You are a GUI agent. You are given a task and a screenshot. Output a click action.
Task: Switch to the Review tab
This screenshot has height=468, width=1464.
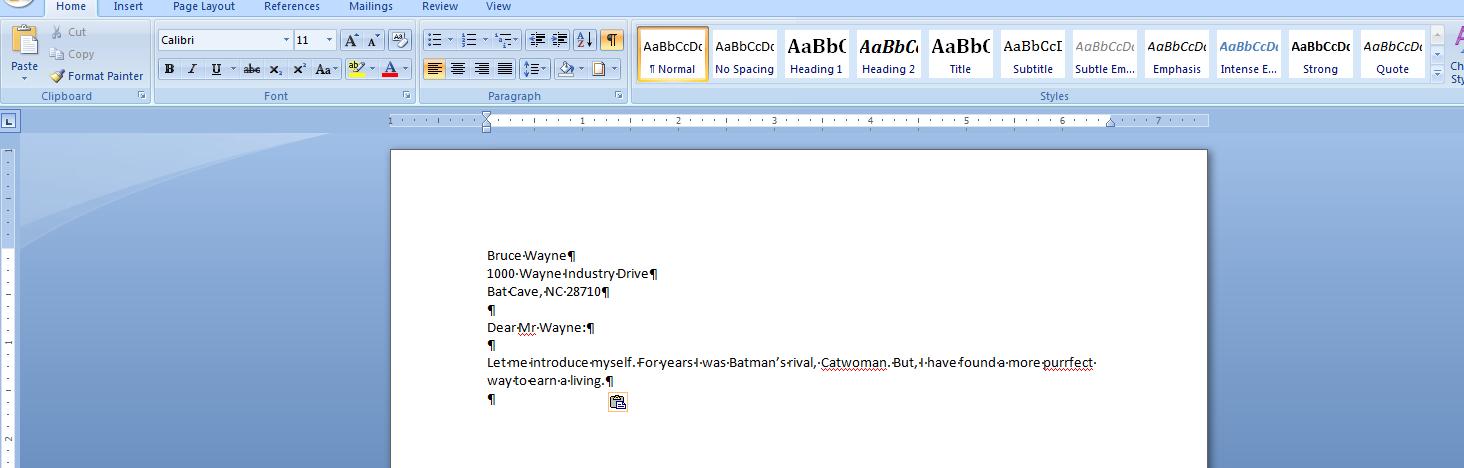click(440, 7)
